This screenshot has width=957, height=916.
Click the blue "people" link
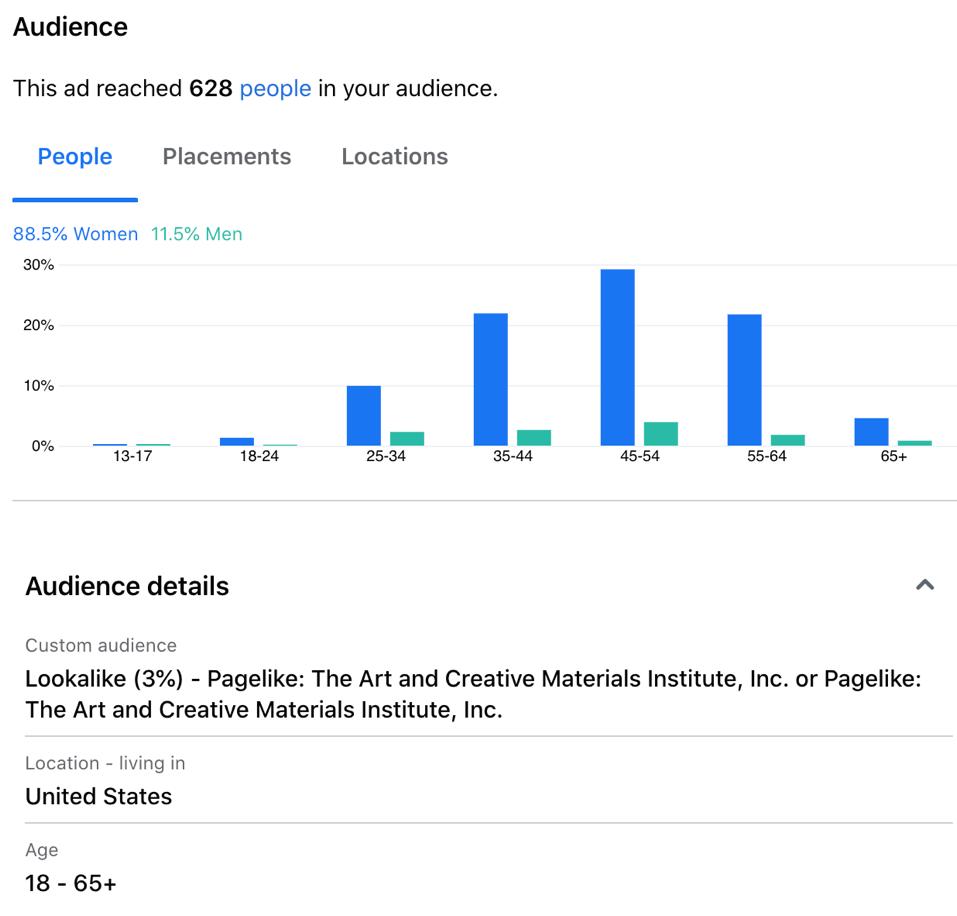[275, 88]
